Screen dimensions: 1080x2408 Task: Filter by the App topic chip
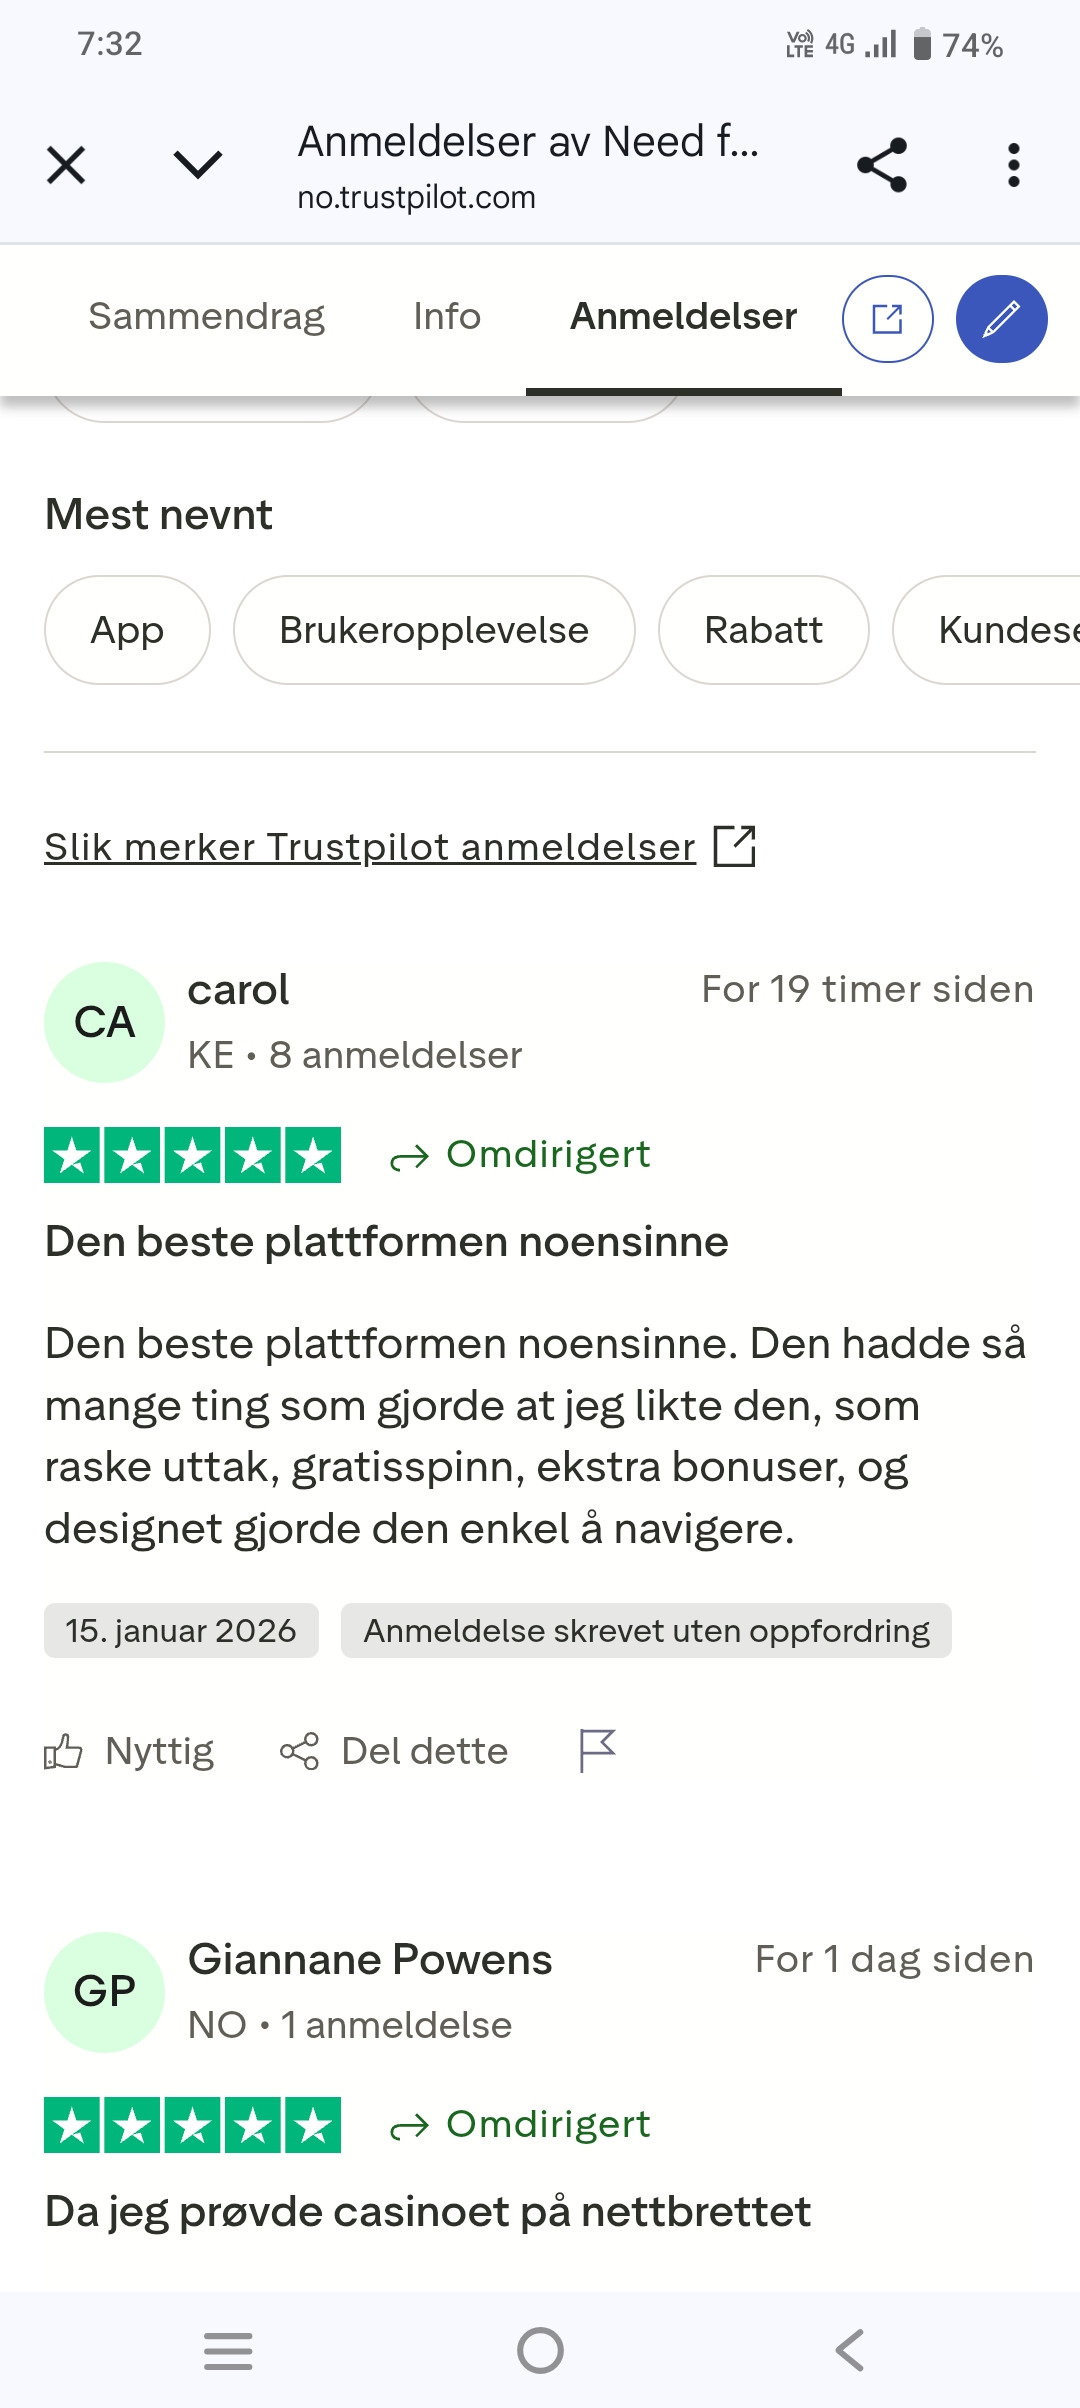pos(127,630)
